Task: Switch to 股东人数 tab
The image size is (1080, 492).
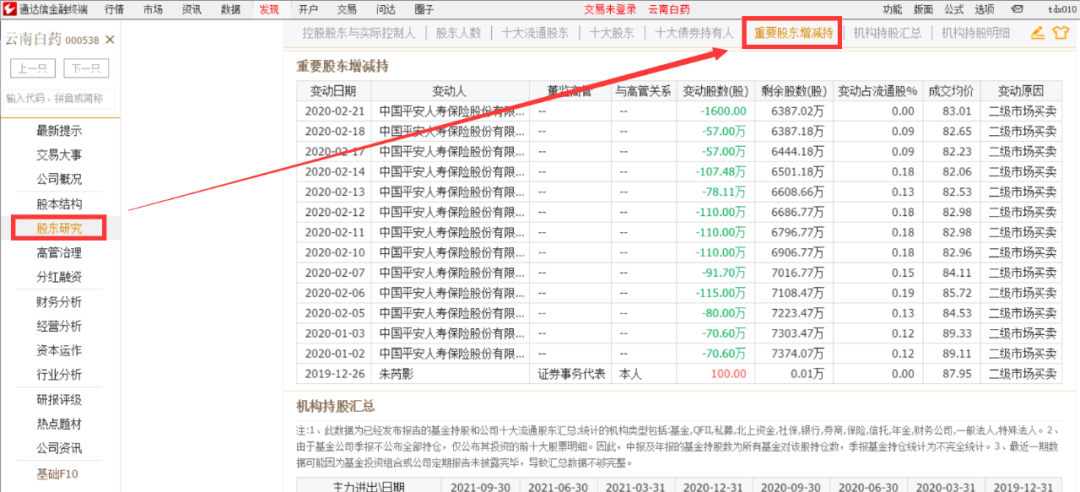Action: pyautogui.click(x=458, y=32)
